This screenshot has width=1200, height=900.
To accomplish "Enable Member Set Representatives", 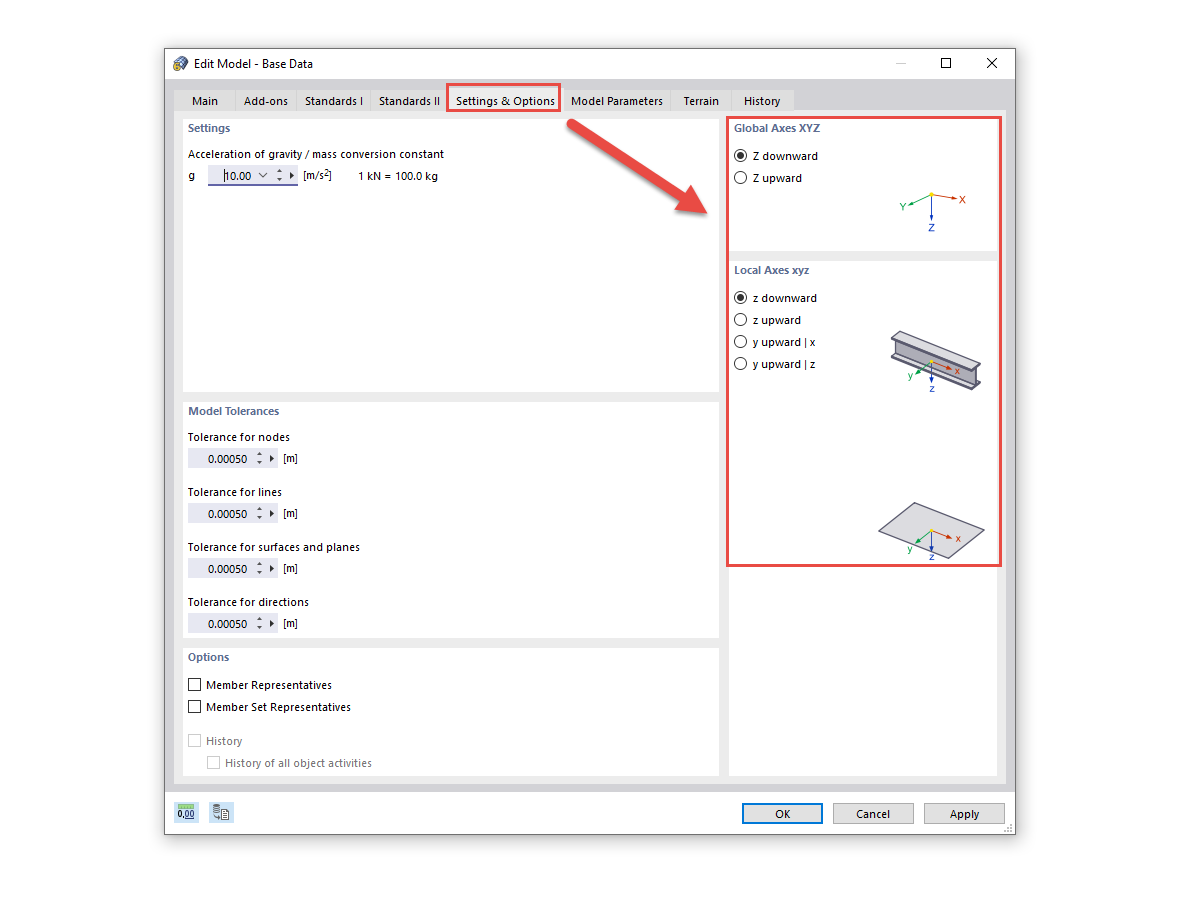I will tap(195, 707).
